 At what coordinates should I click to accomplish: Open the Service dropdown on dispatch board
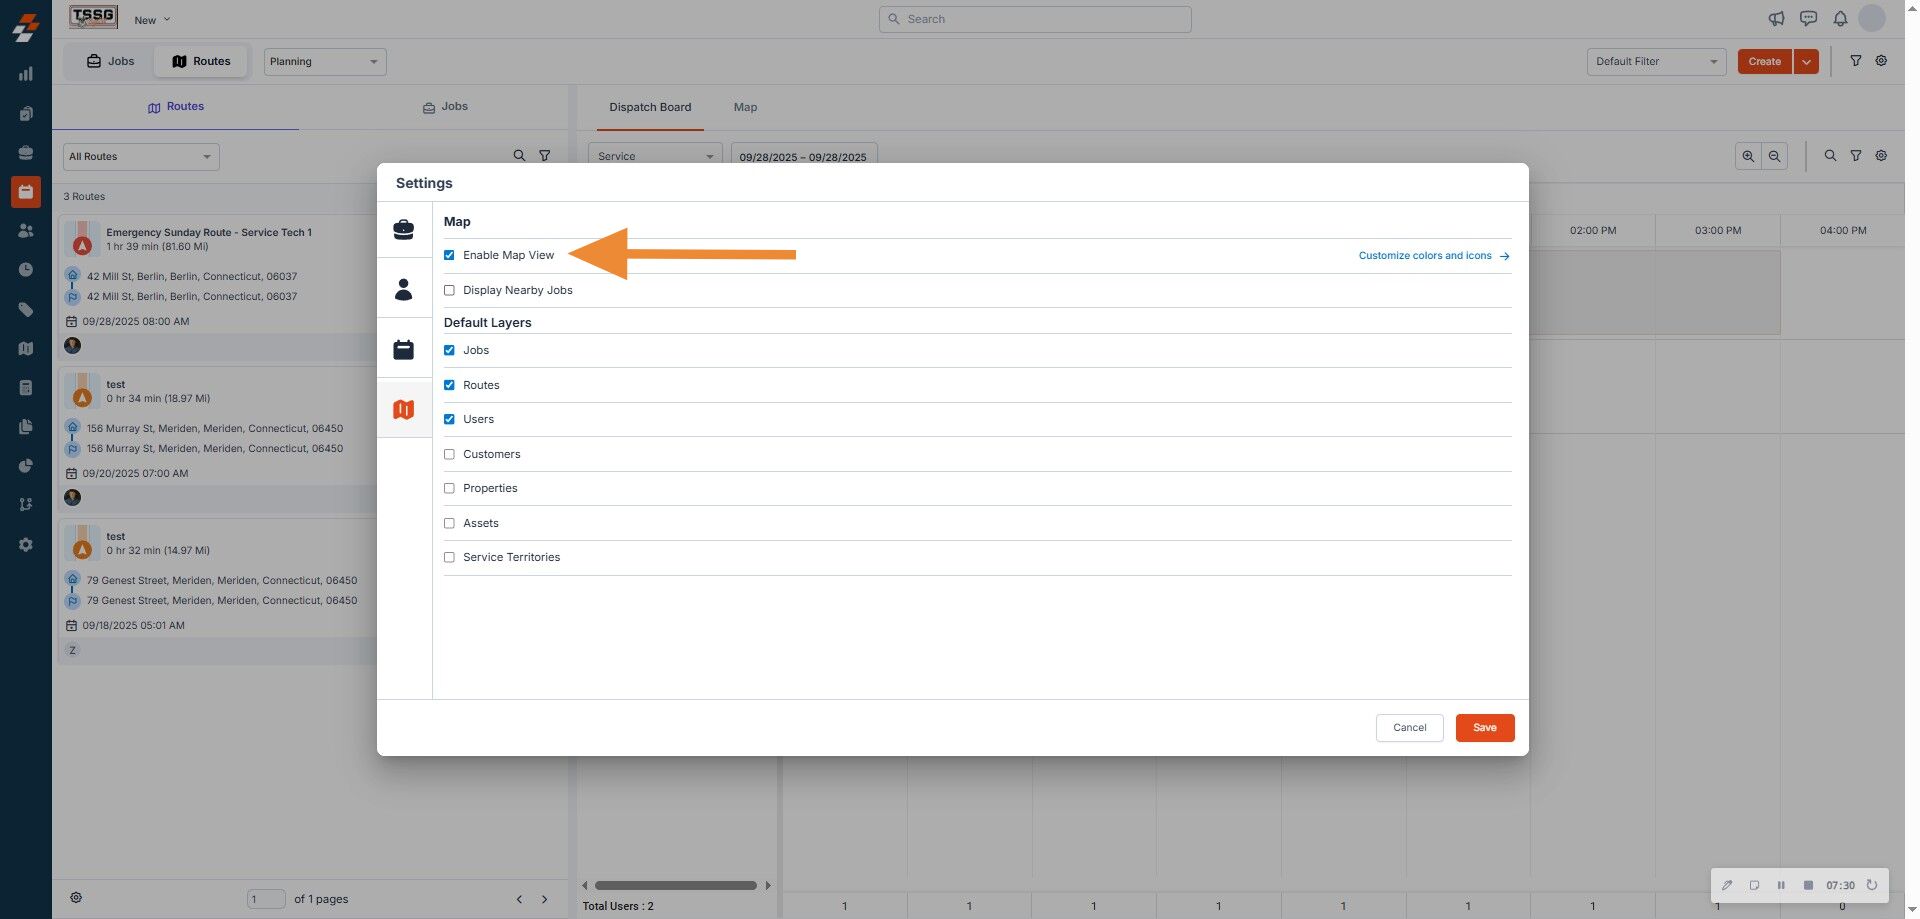point(655,156)
